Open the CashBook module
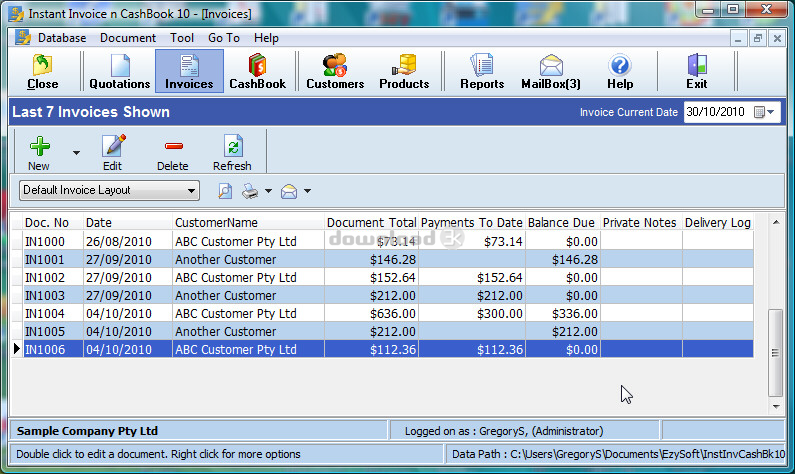The height and width of the screenshot is (474, 795). pos(258,71)
